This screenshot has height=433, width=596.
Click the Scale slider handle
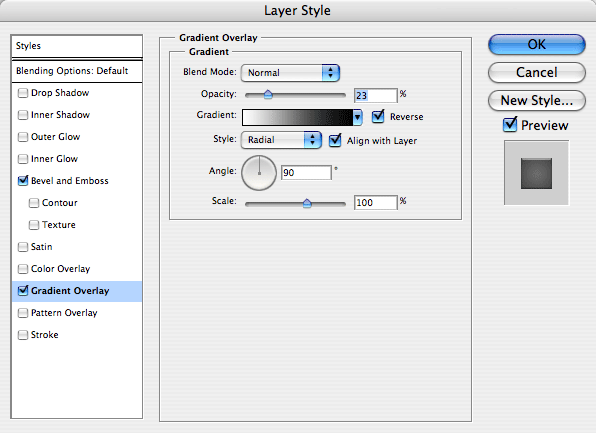[307, 203]
